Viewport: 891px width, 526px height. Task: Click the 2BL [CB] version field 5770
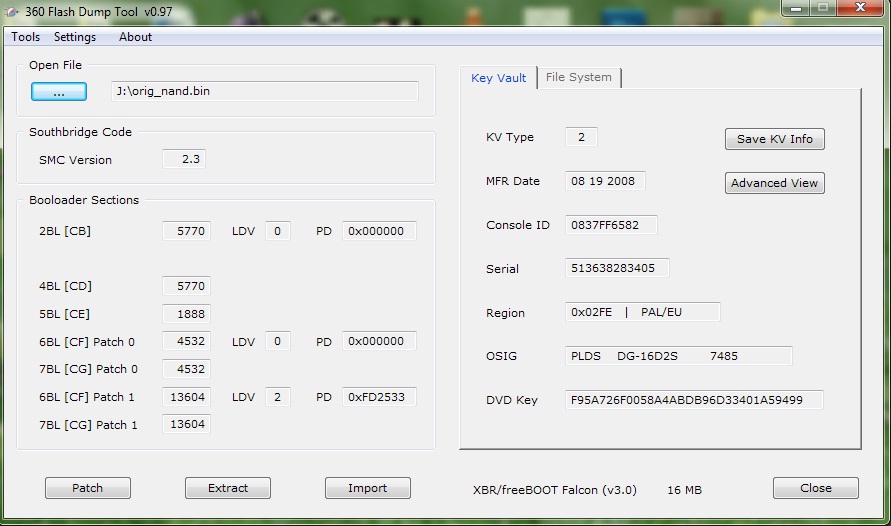pos(186,231)
